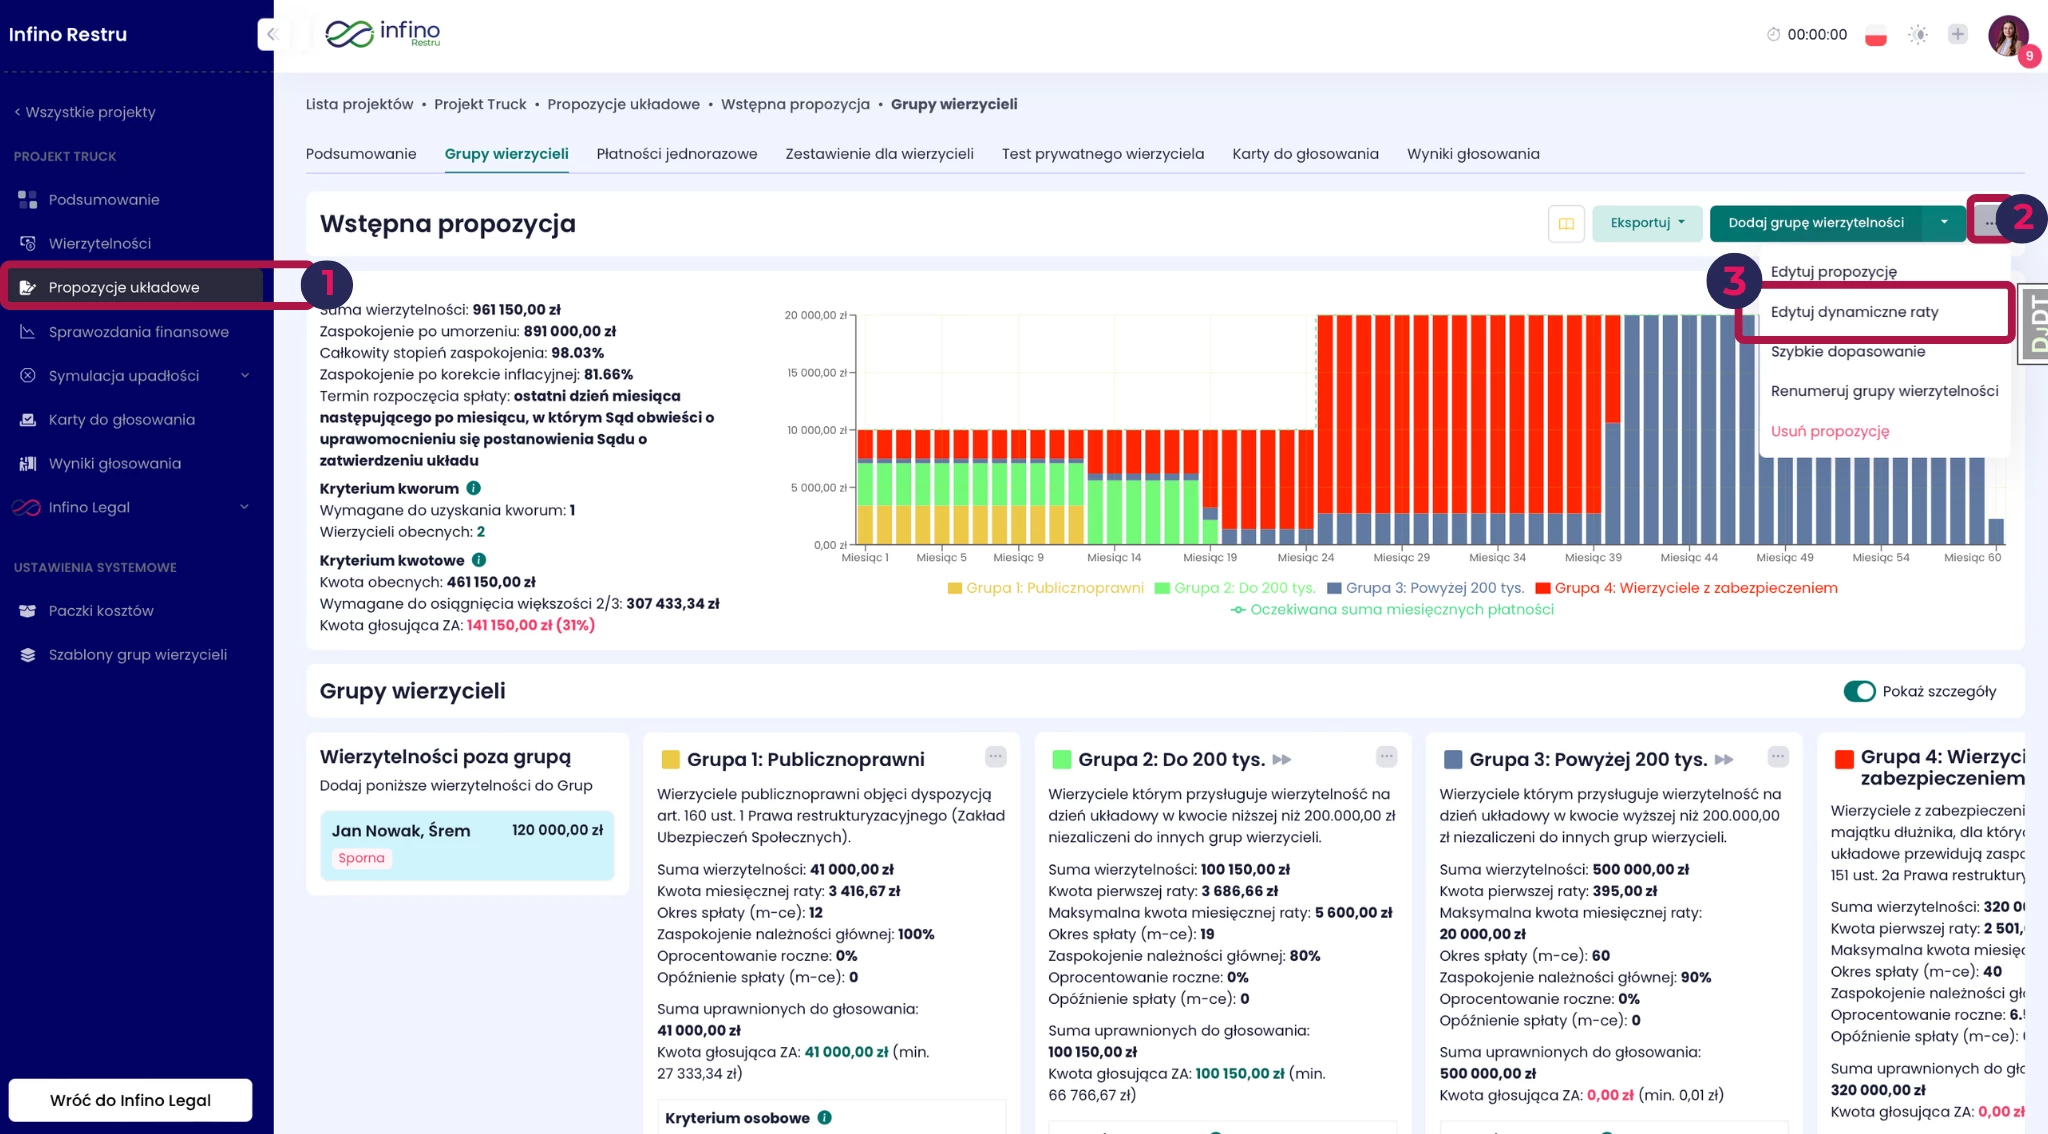Toggle the Pokaż szczegóły switch
This screenshot has width=2048, height=1134.
(x=1859, y=692)
